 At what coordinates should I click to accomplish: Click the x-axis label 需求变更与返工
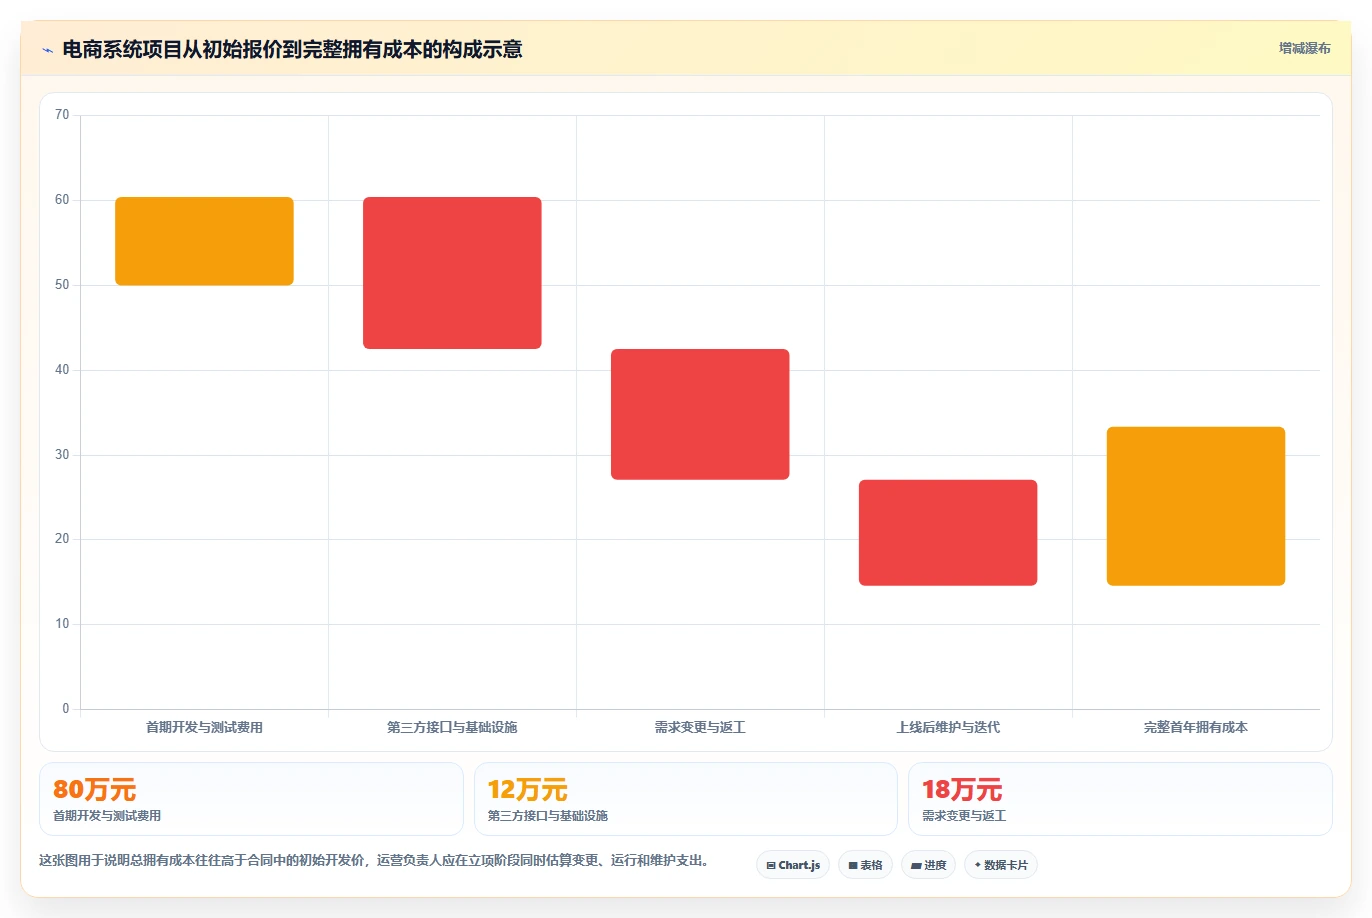700,727
